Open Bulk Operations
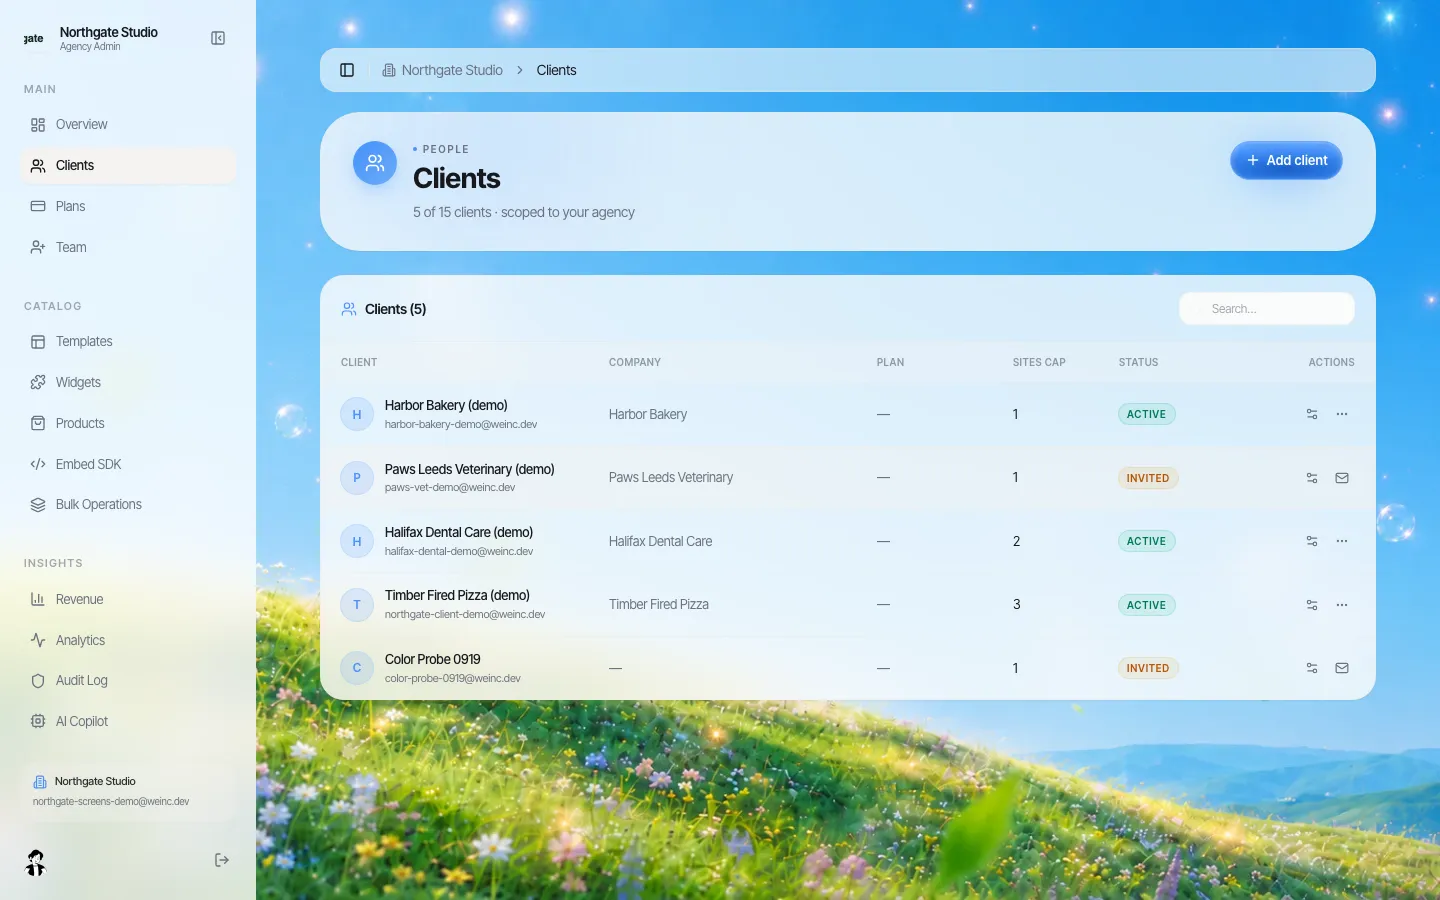Viewport: 1440px width, 900px height. [x=128, y=505]
